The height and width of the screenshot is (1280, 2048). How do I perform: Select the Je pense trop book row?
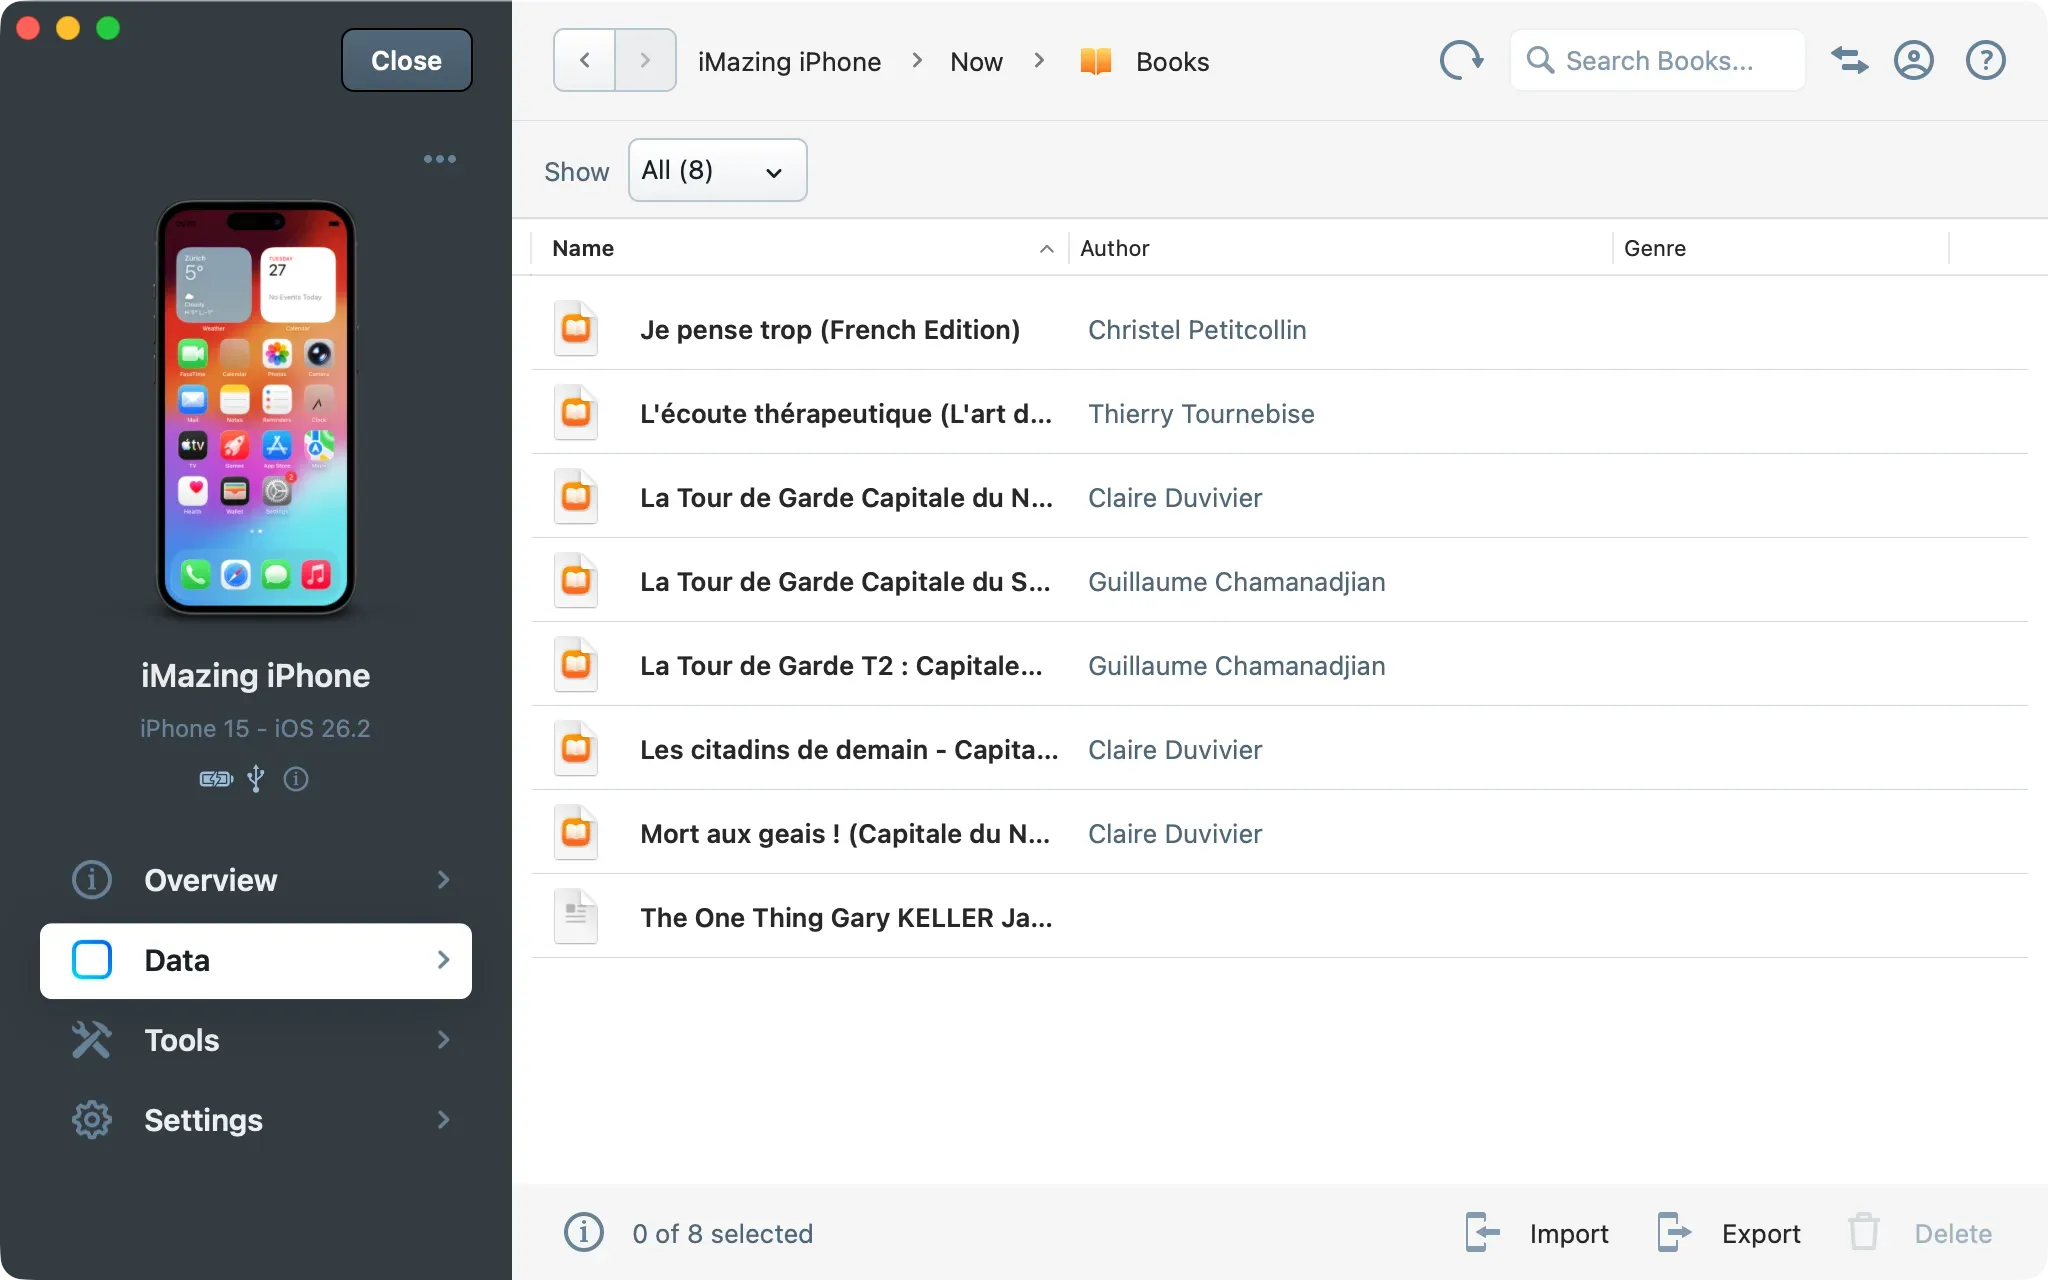point(829,330)
